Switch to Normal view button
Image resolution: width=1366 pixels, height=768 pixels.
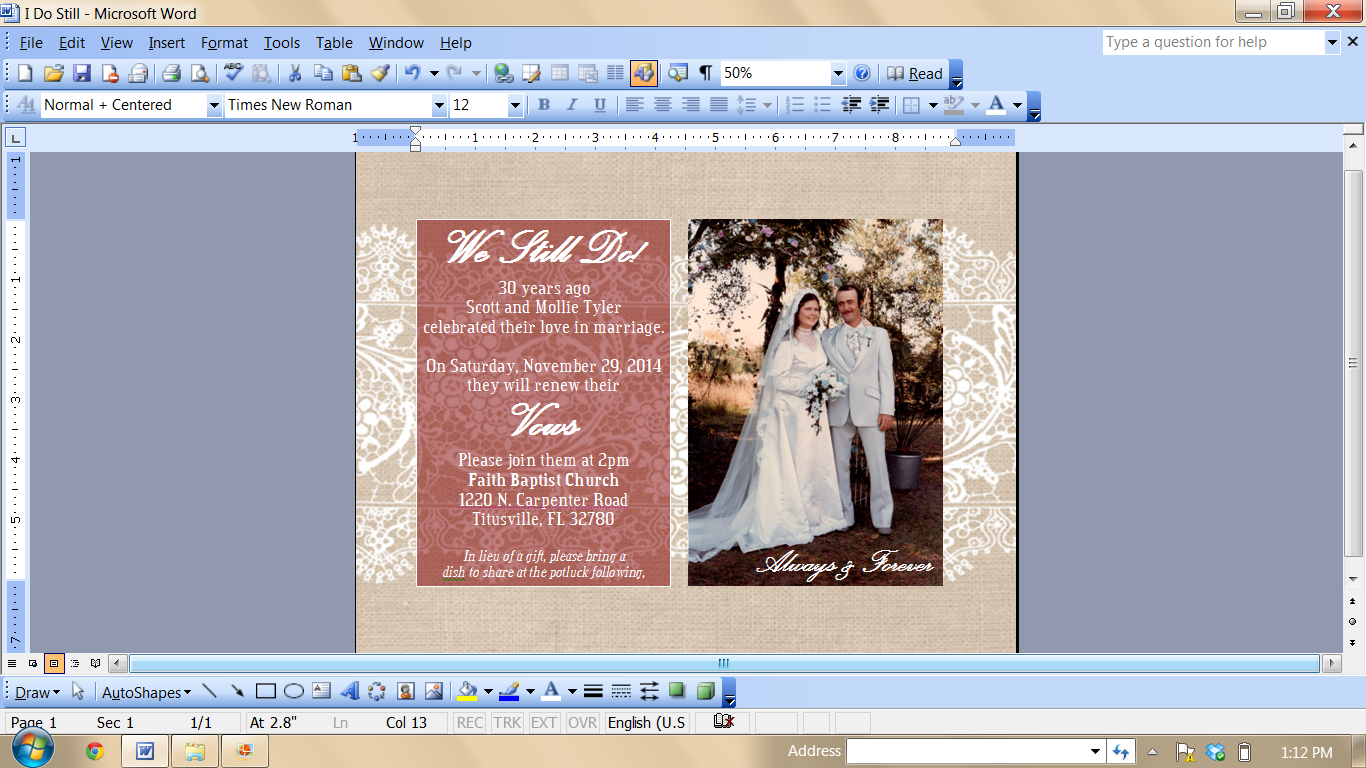pyautogui.click(x=12, y=663)
